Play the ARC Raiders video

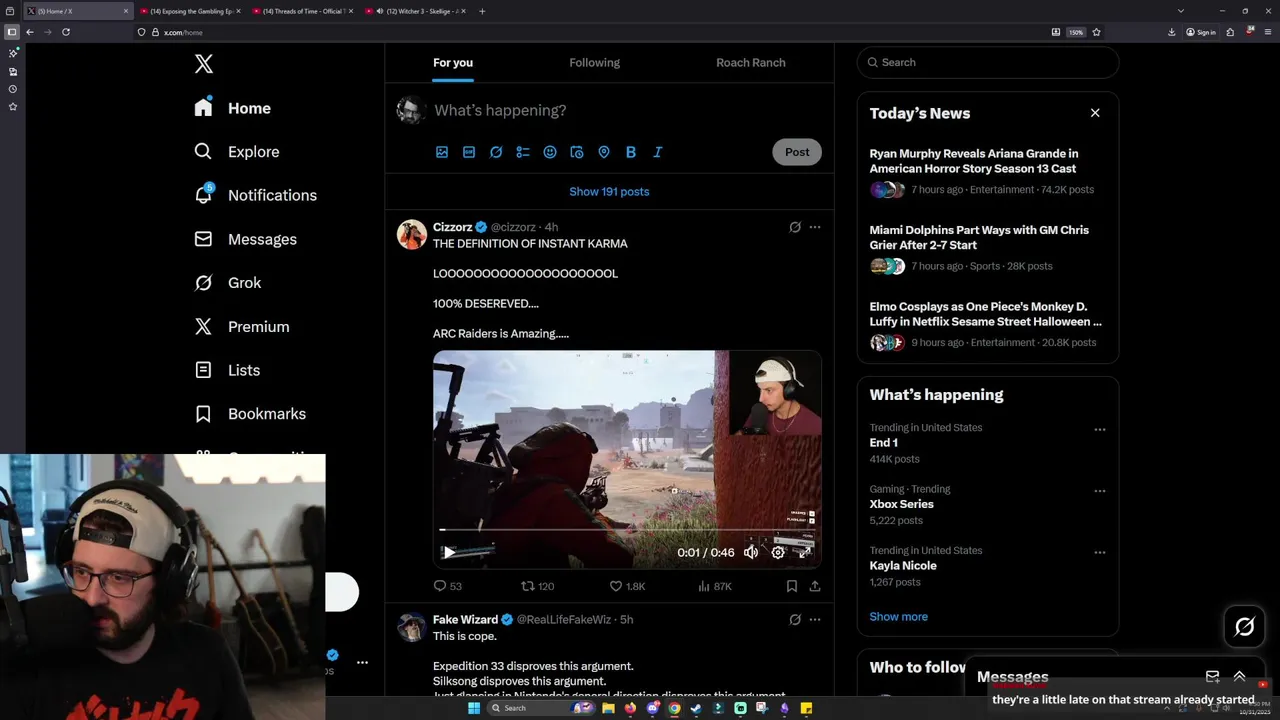coord(449,552)
